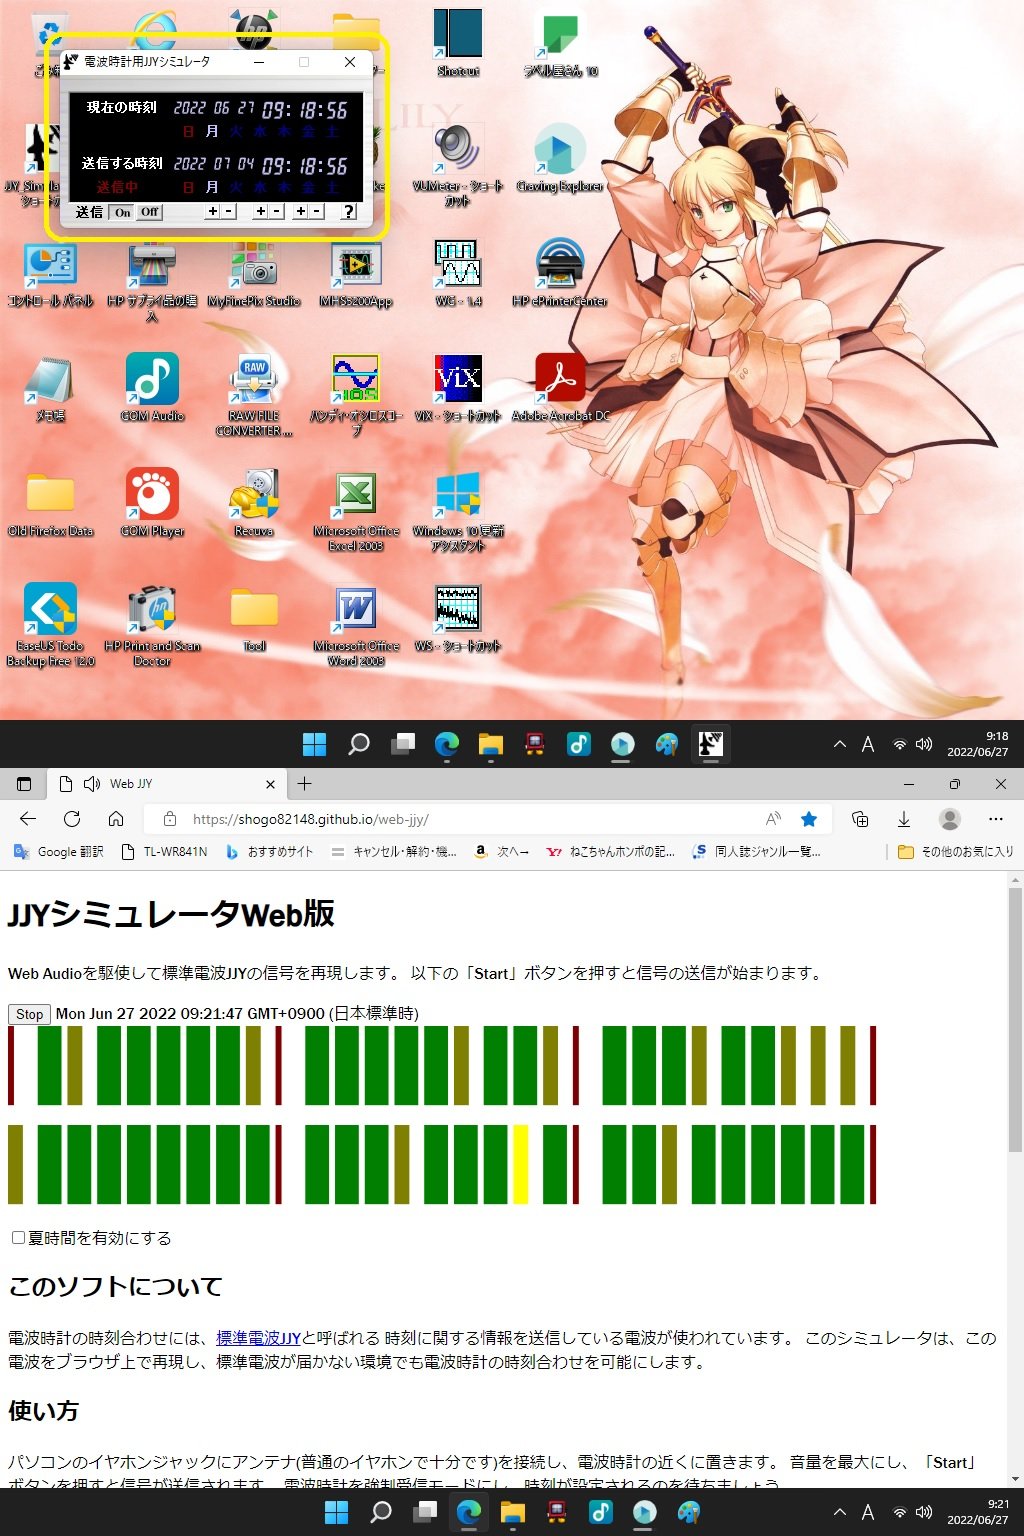
Task: Open the clock showing 9:21 2022/06/27
Action: click(978, 1512)
